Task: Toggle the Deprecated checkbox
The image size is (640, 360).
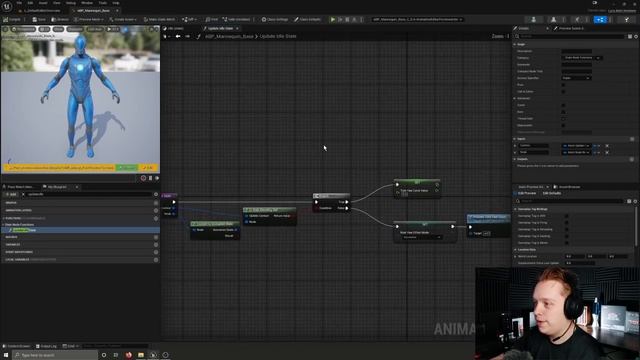Action: 563,125
